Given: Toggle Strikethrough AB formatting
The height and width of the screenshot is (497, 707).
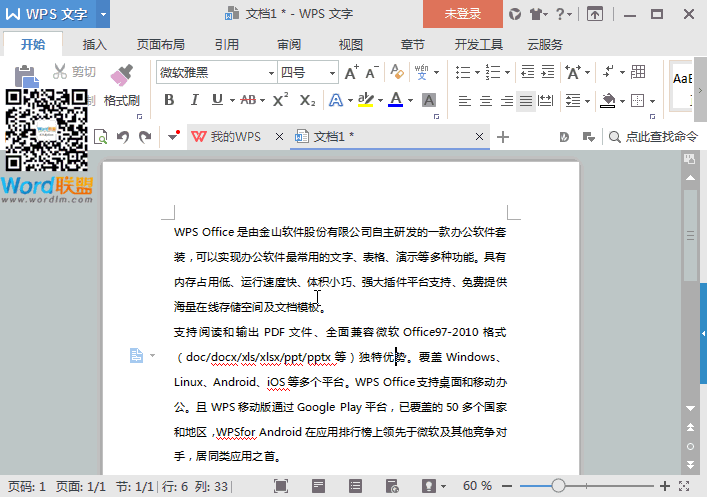Looking at the screenshot, I should (248, 100).
